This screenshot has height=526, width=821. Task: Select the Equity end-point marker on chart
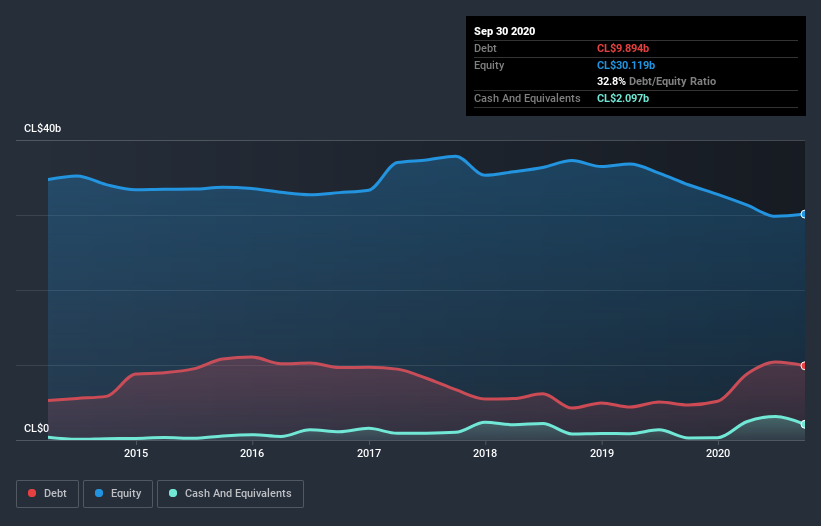tap(804, 214)
